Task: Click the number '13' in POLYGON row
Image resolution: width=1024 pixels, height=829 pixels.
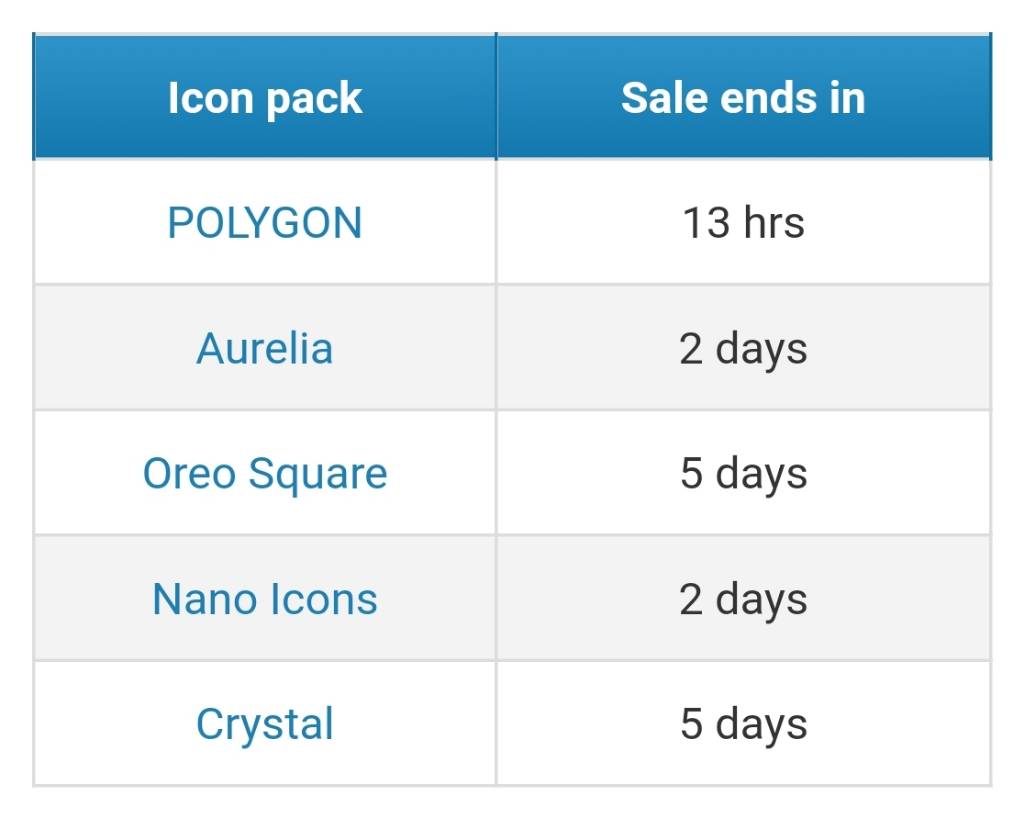Action: tap(706, 223)
